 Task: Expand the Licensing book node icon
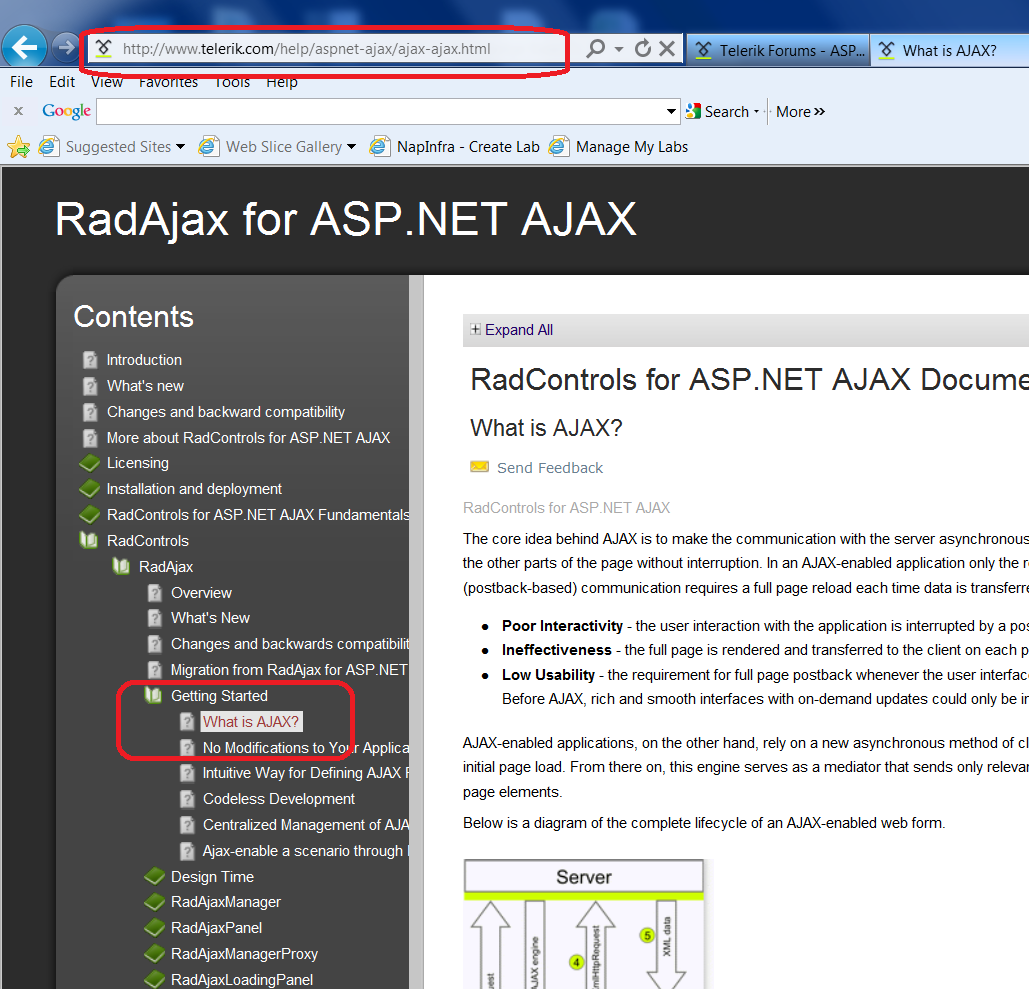89,463
